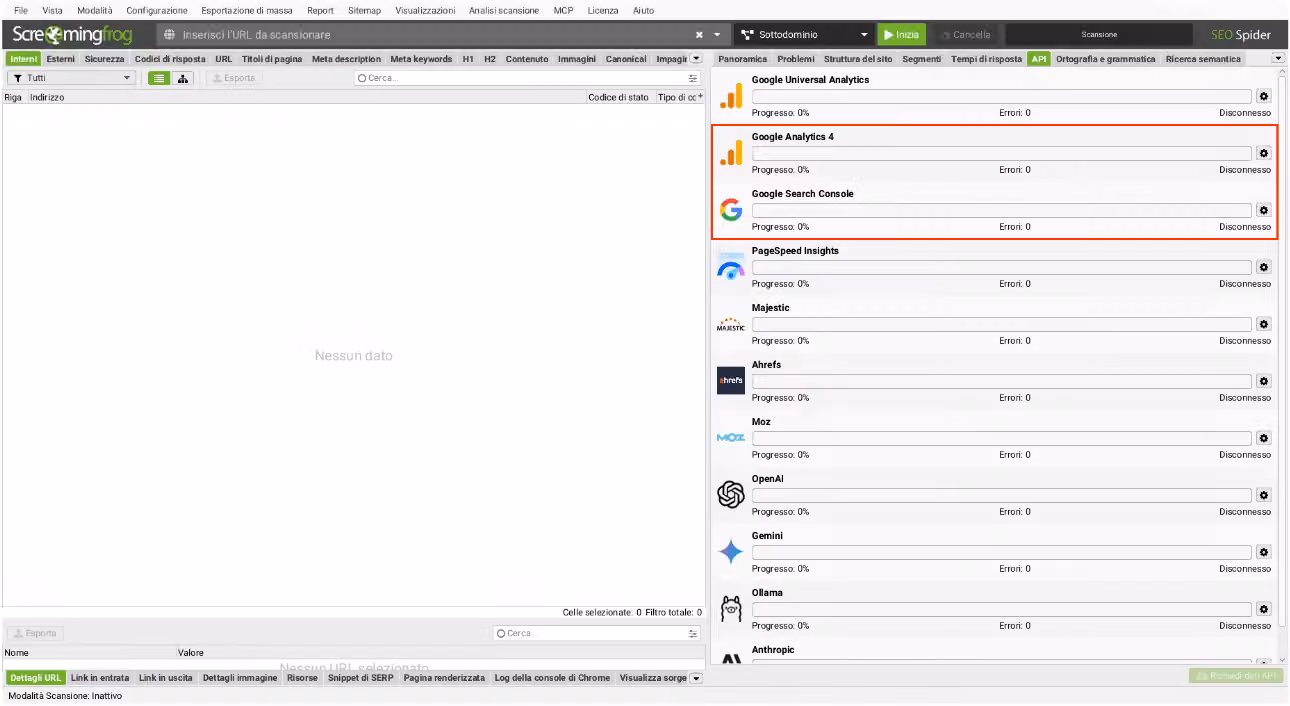Open the Ortografia e grammatica tab
1290x706 pixels.
coord(1106,59)
